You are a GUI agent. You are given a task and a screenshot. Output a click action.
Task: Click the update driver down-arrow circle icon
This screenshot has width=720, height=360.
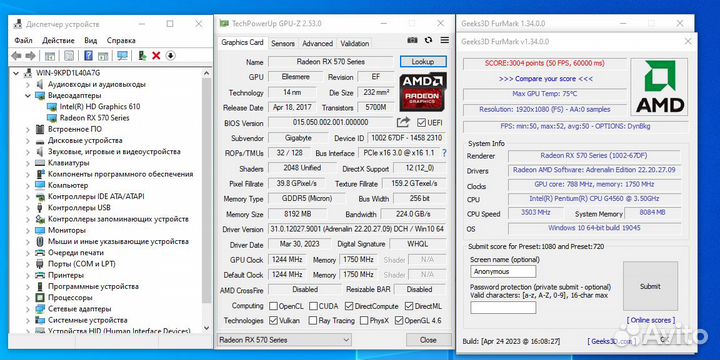pos(170,56)
